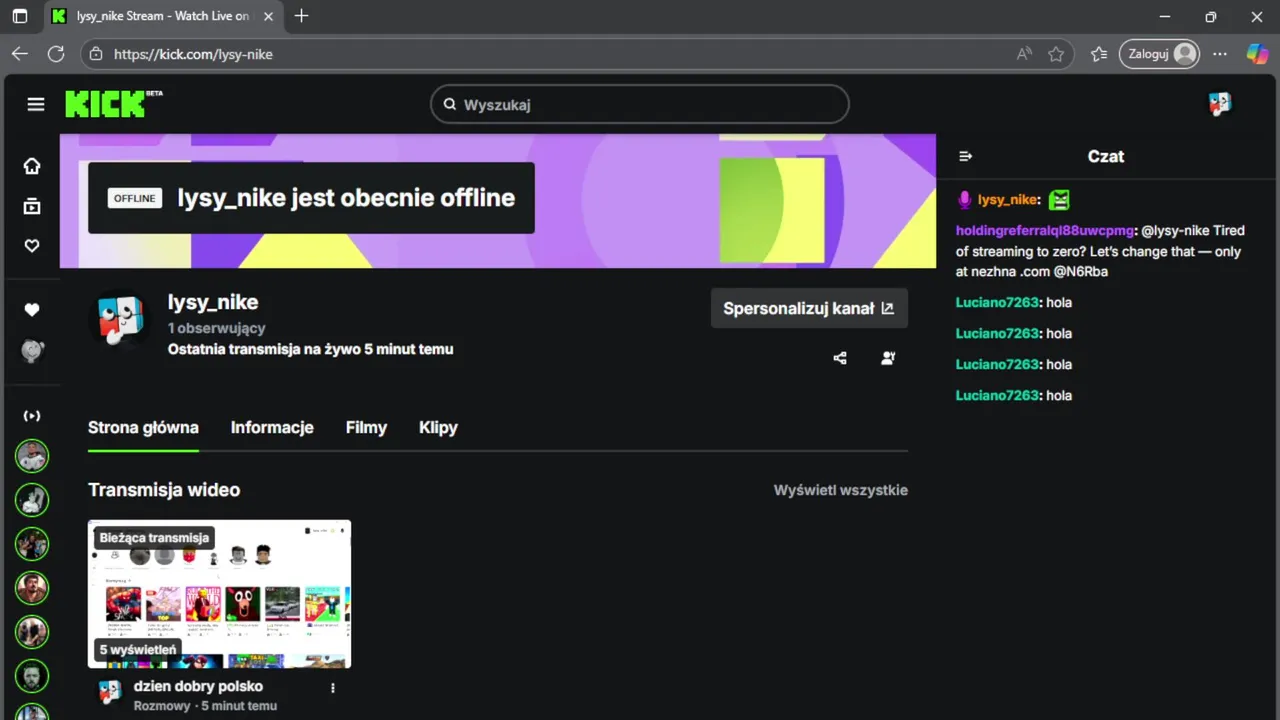Open third recommended streamer avatar in sidebar

pos(32,544)
